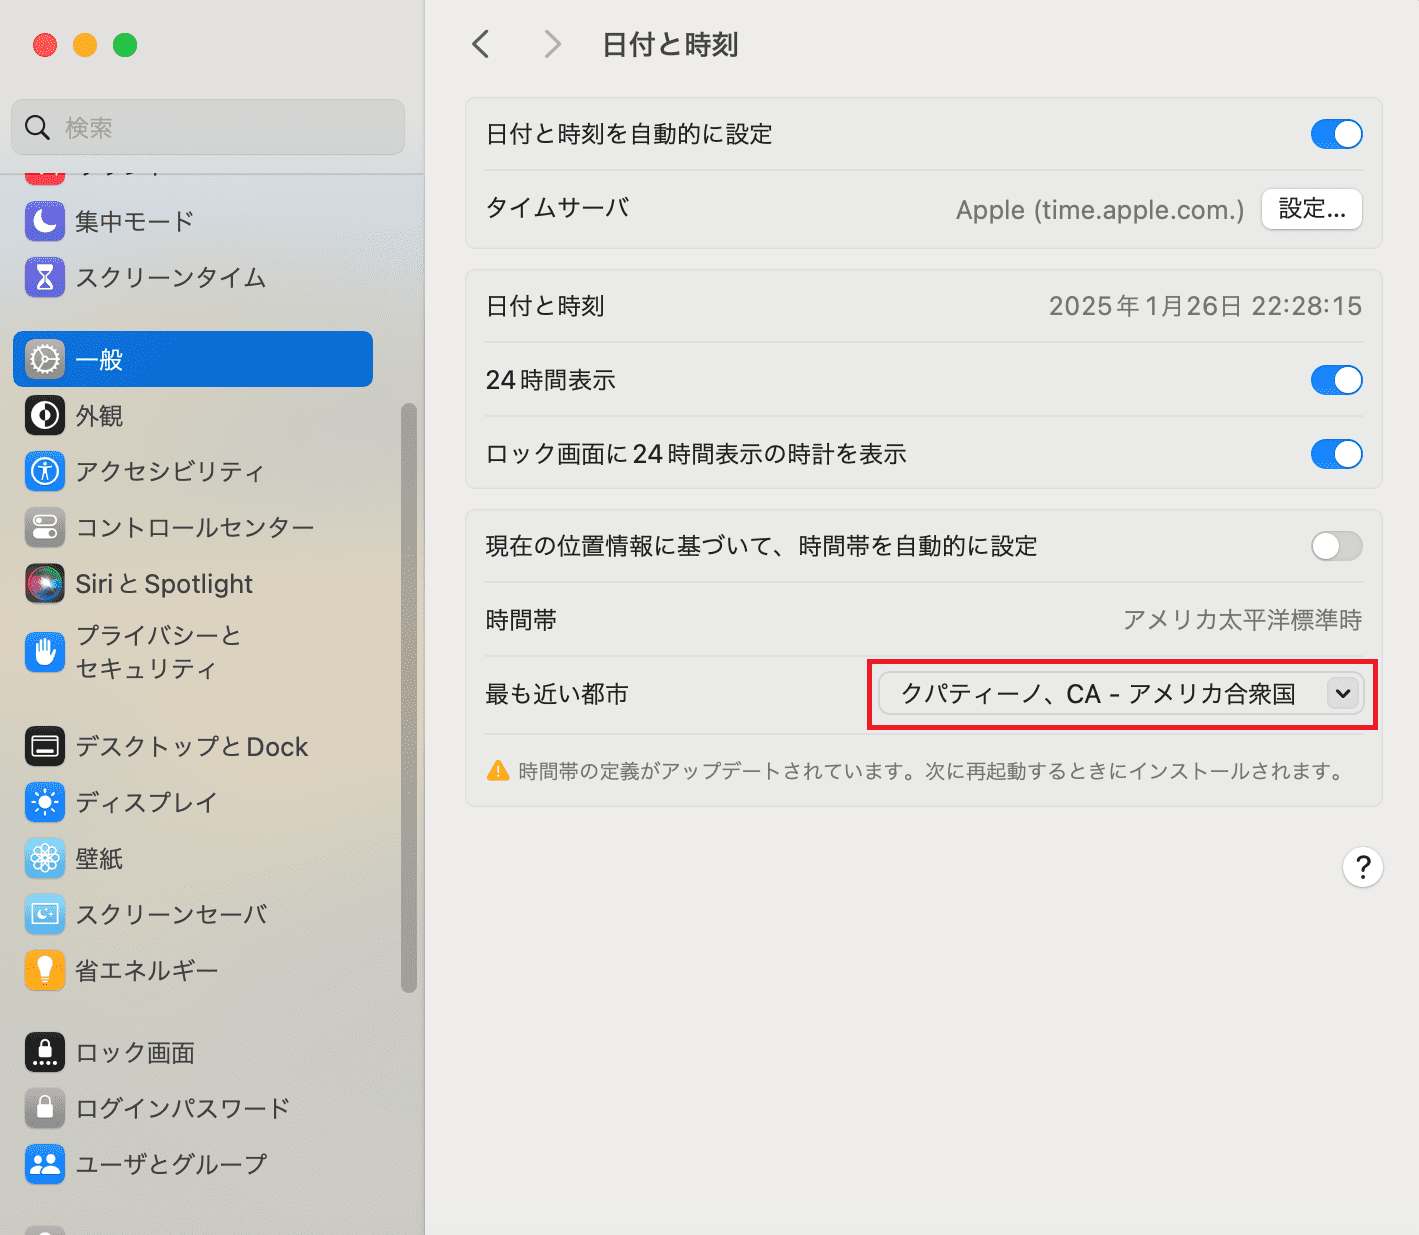The width and height of the screenshot is (1419, 1235).
Task: Click the 時間帯の定義がアップデート warning message
Action: 932,771
